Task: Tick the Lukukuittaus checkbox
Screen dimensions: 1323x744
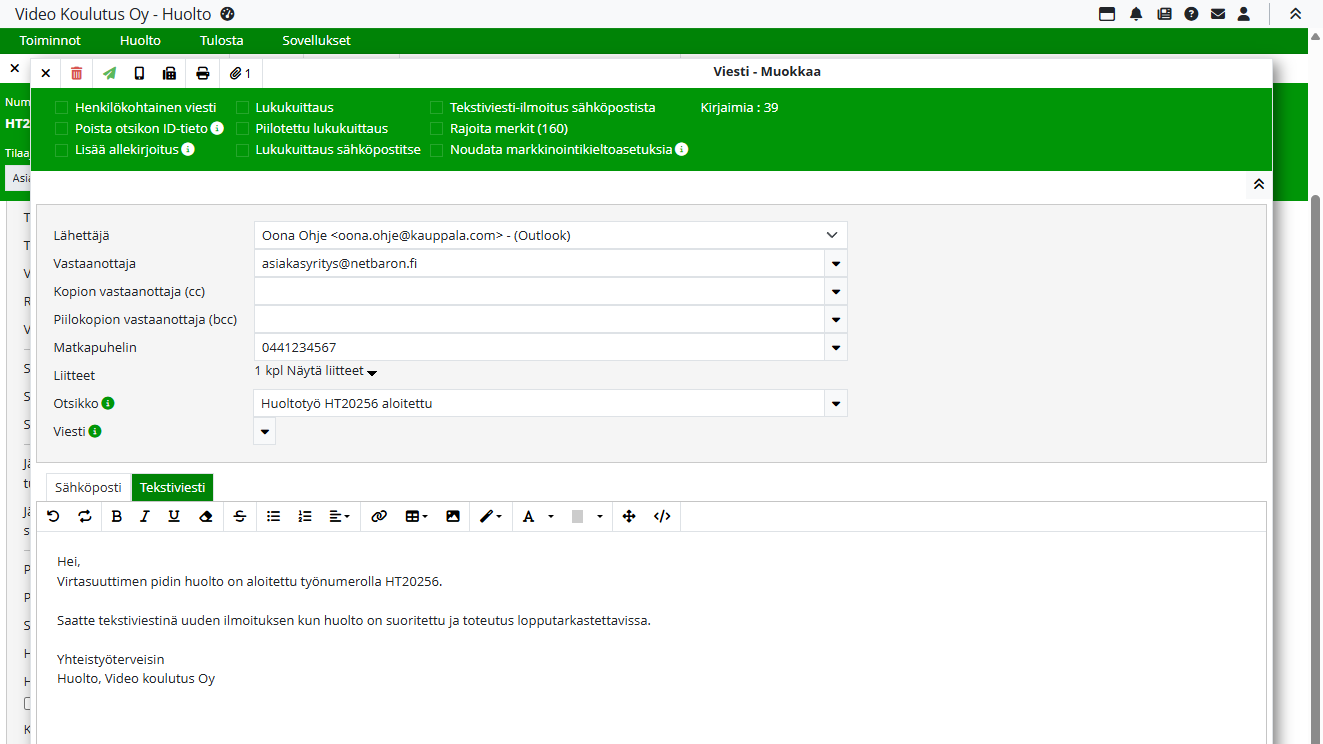Action: pyautogui.click(x=243, y=108)
